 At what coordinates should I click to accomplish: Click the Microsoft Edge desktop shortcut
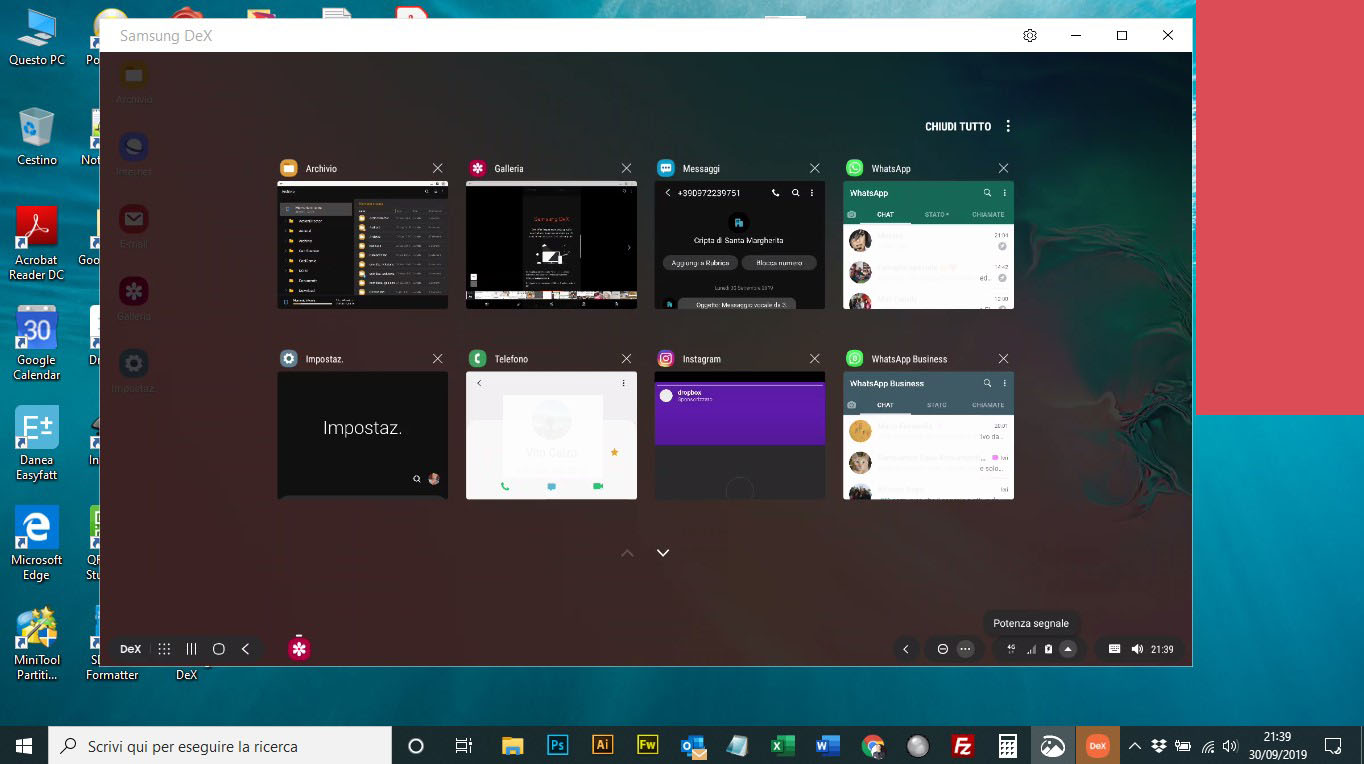tap(37, 543)
